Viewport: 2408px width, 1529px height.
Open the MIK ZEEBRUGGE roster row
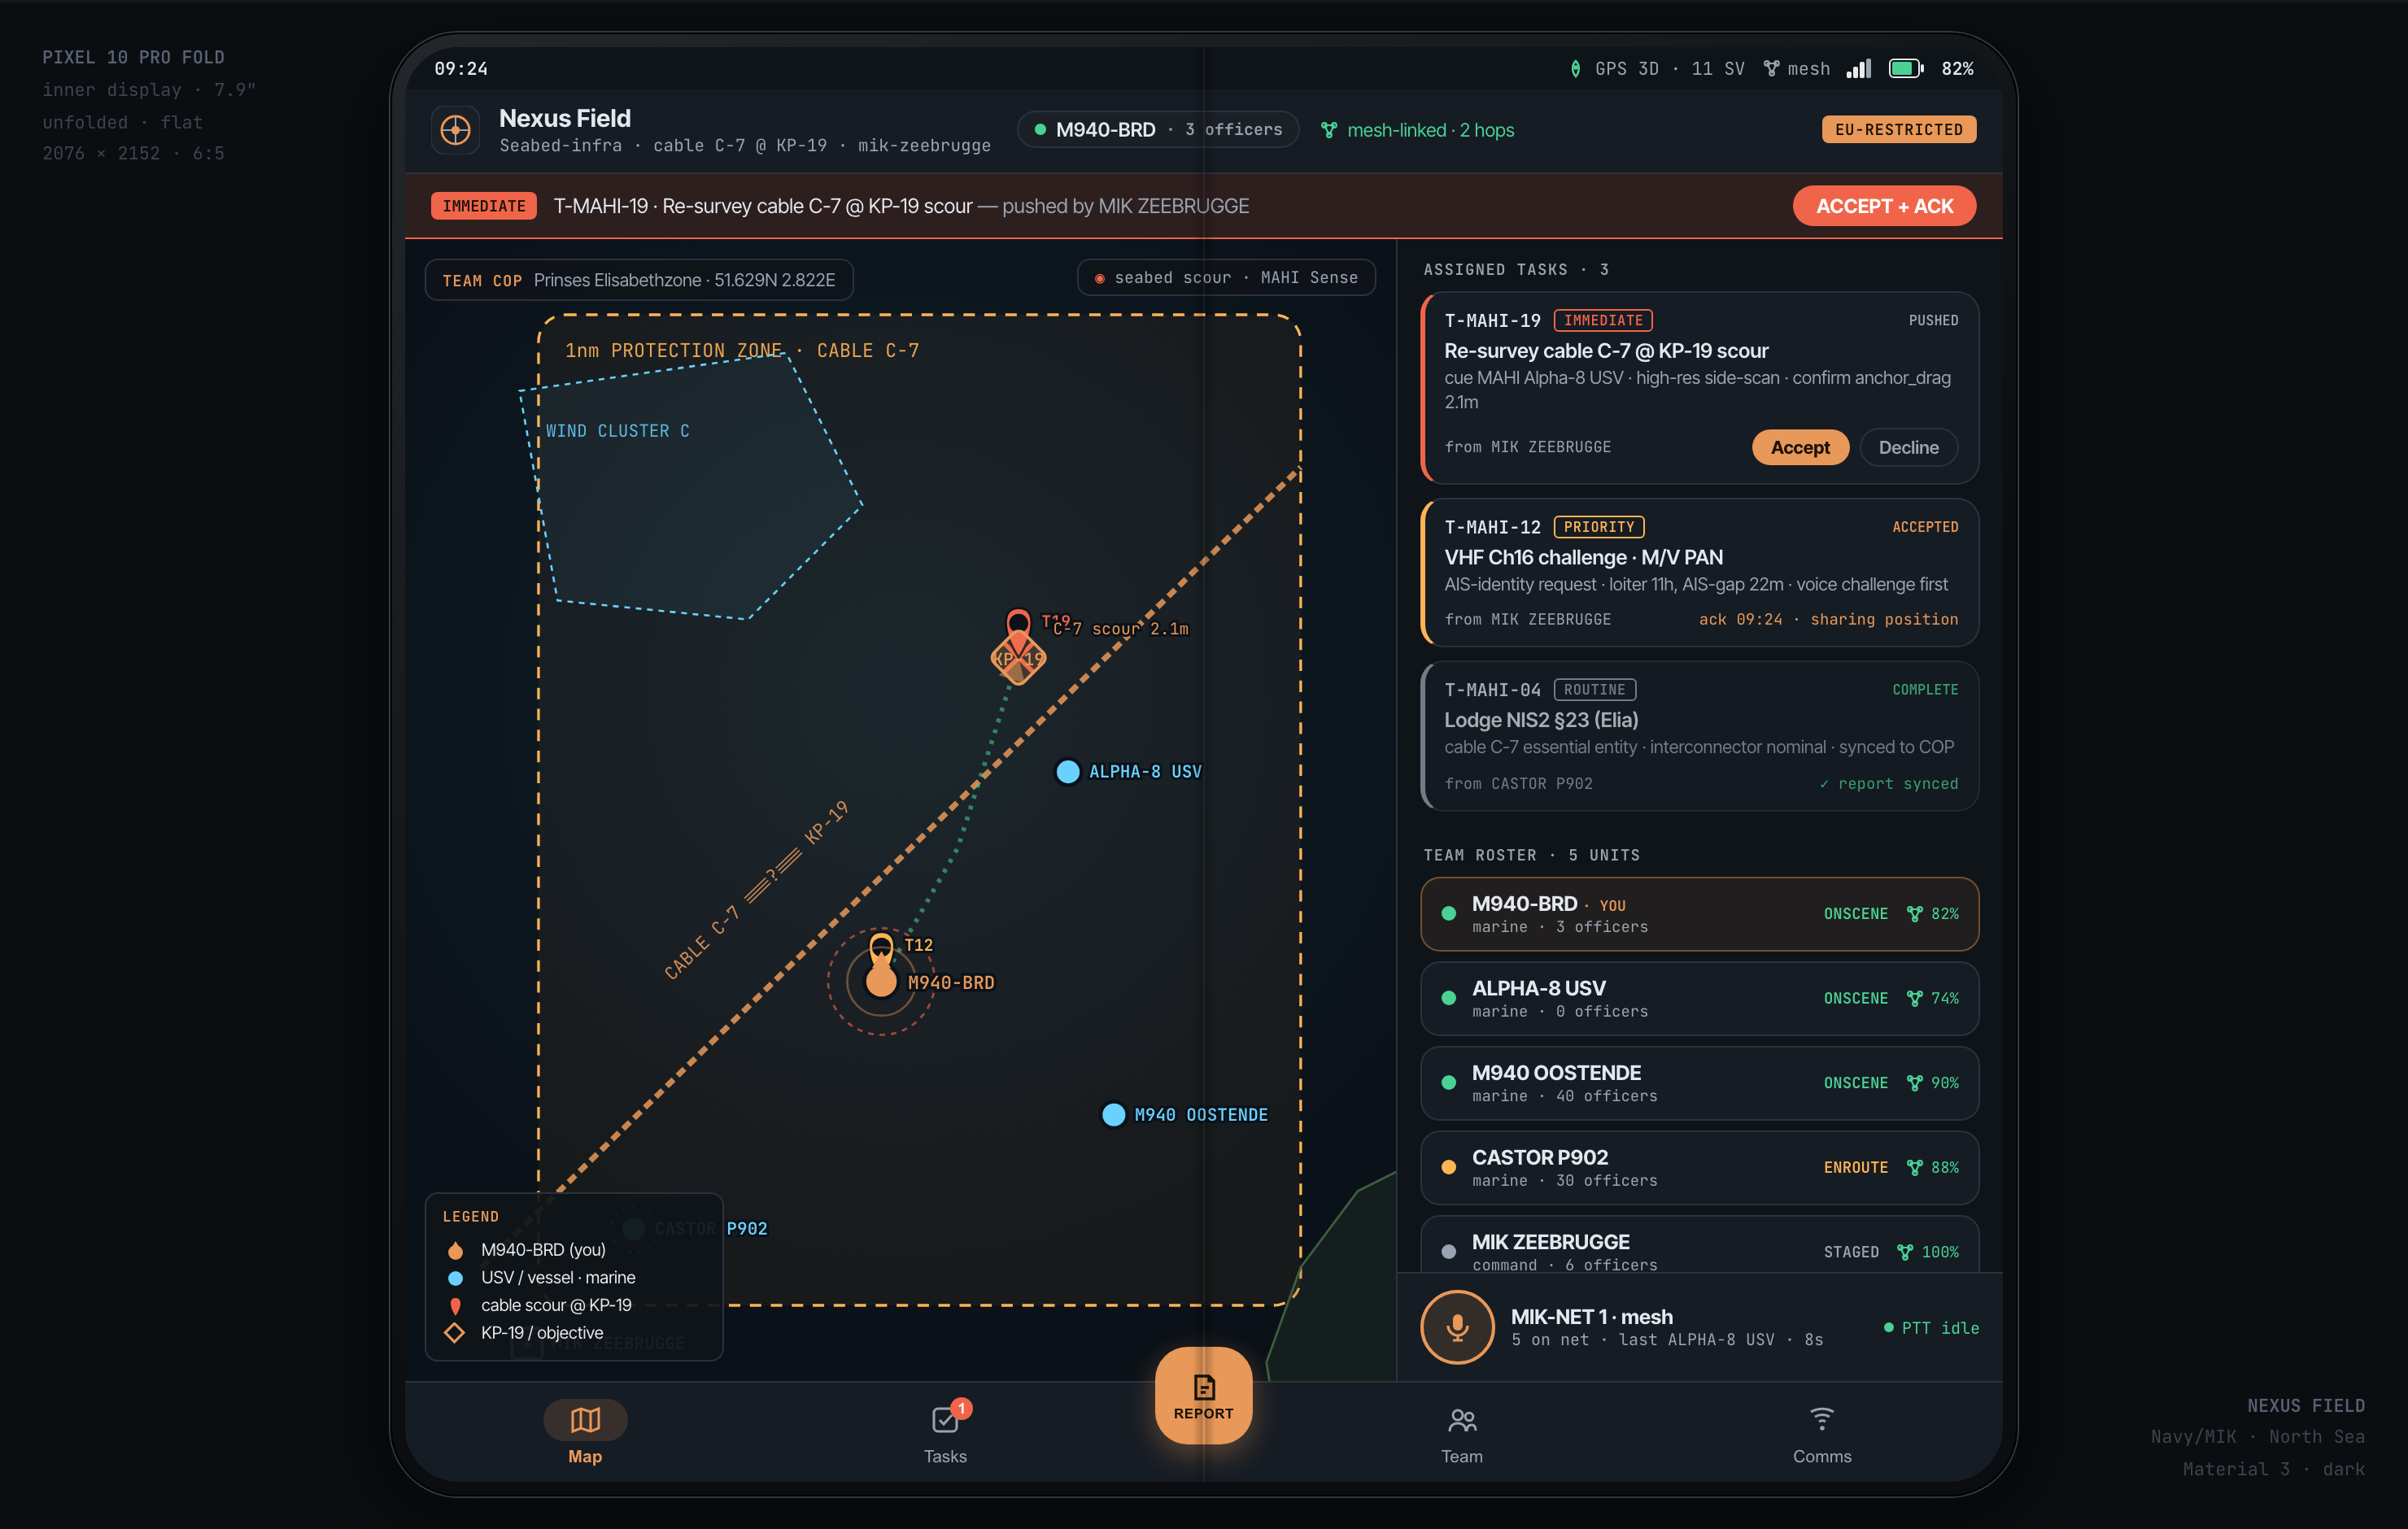pyautogui.click(x=1699, y=1245)
